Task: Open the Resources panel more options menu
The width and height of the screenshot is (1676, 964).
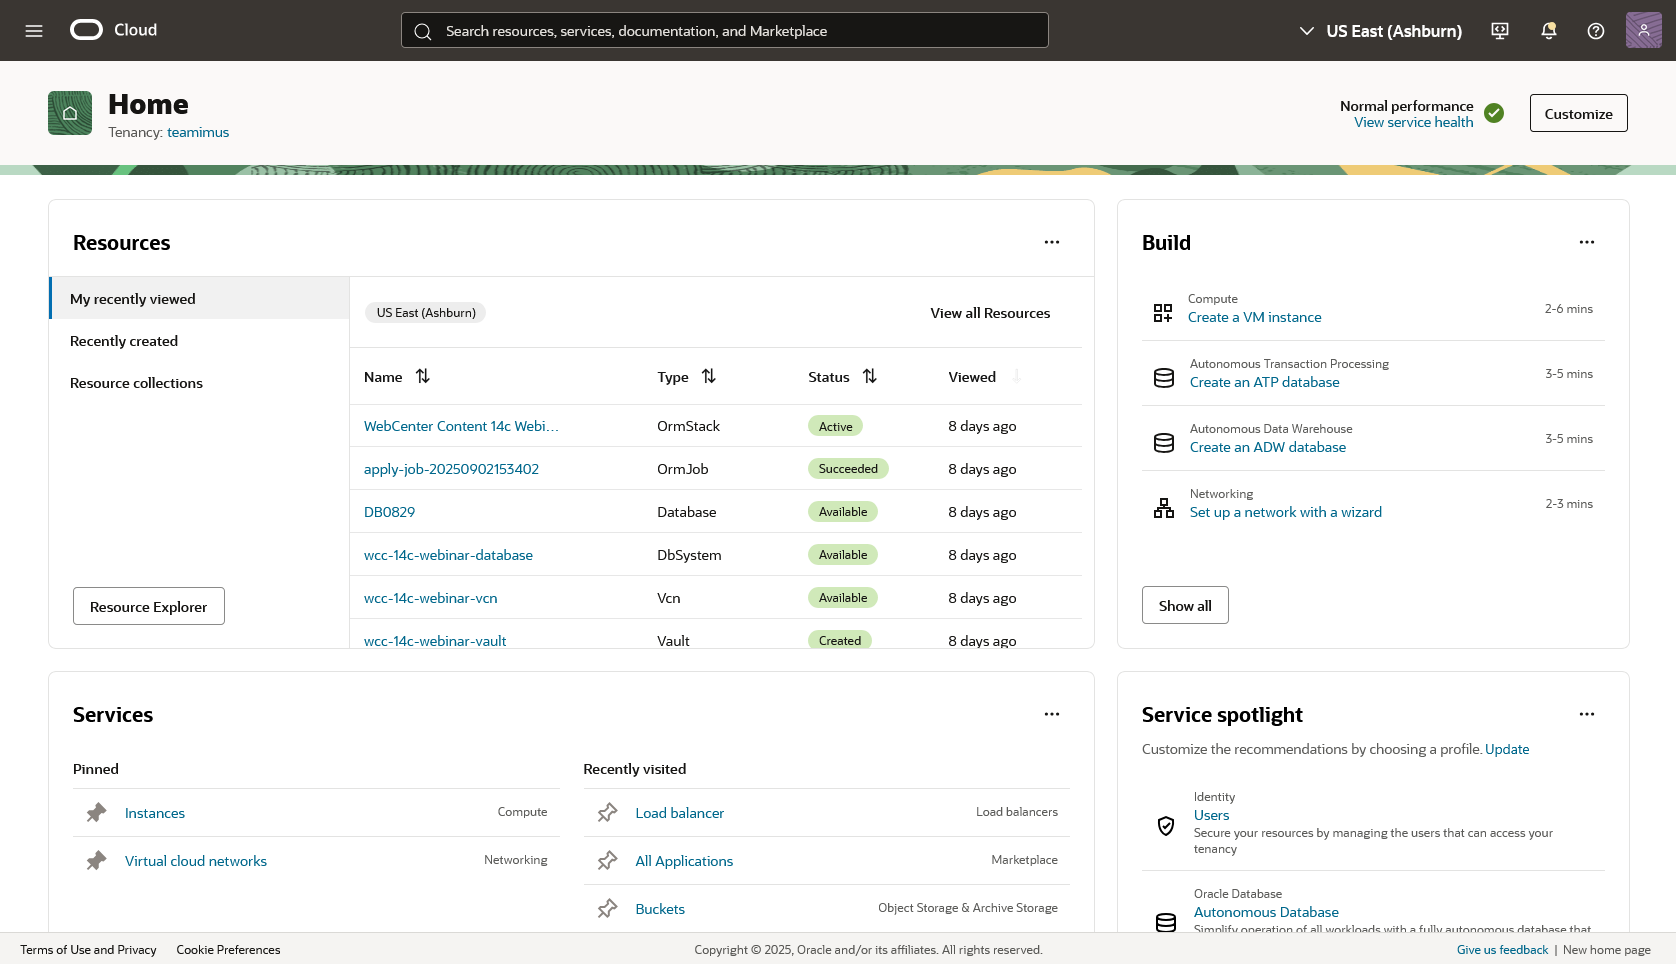Action: point(1052,243)
